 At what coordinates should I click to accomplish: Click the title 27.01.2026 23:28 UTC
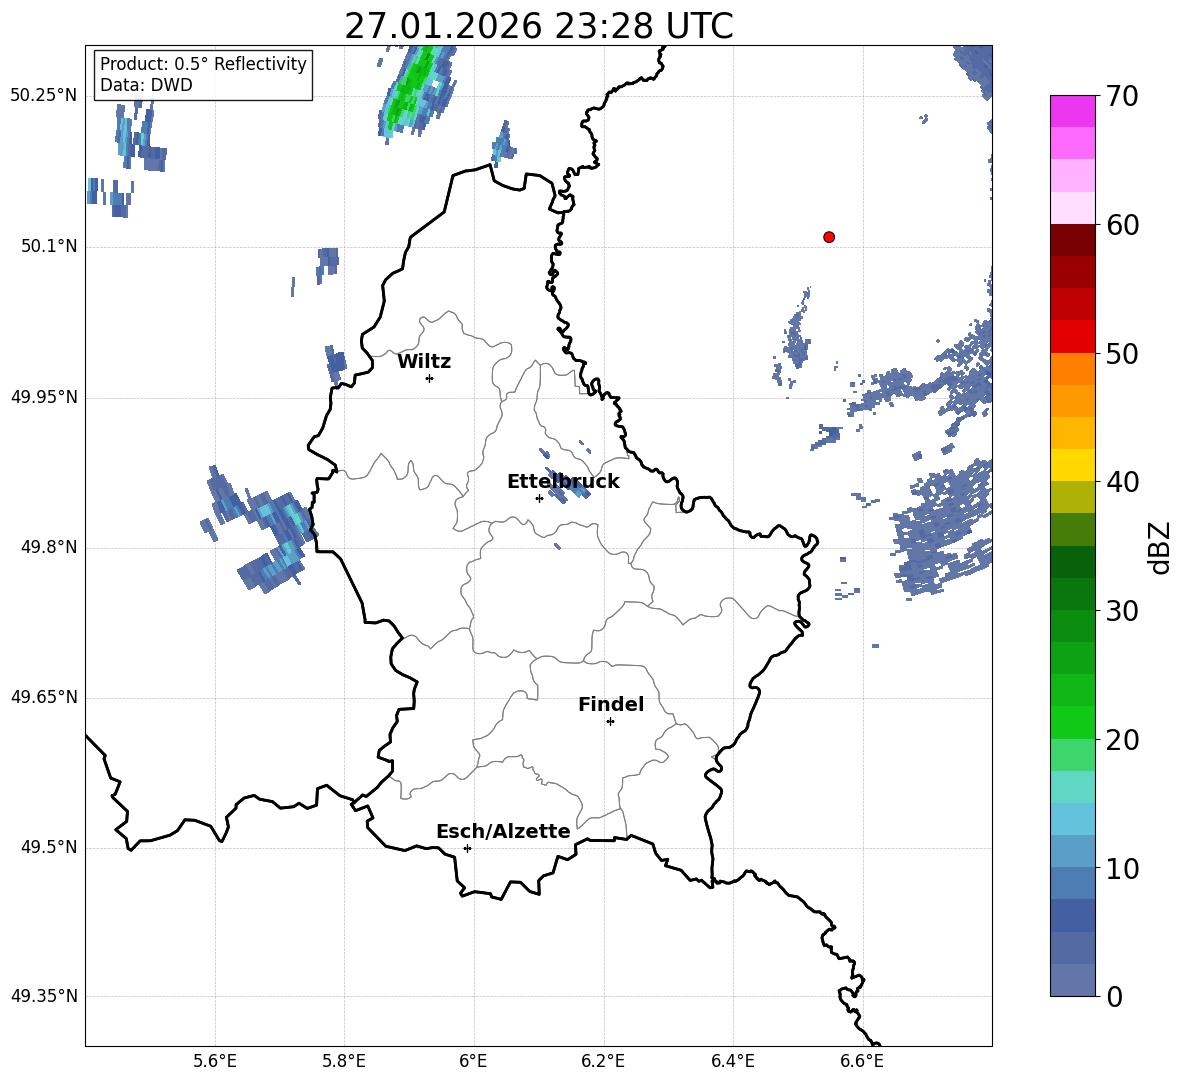tap(539, 26)
